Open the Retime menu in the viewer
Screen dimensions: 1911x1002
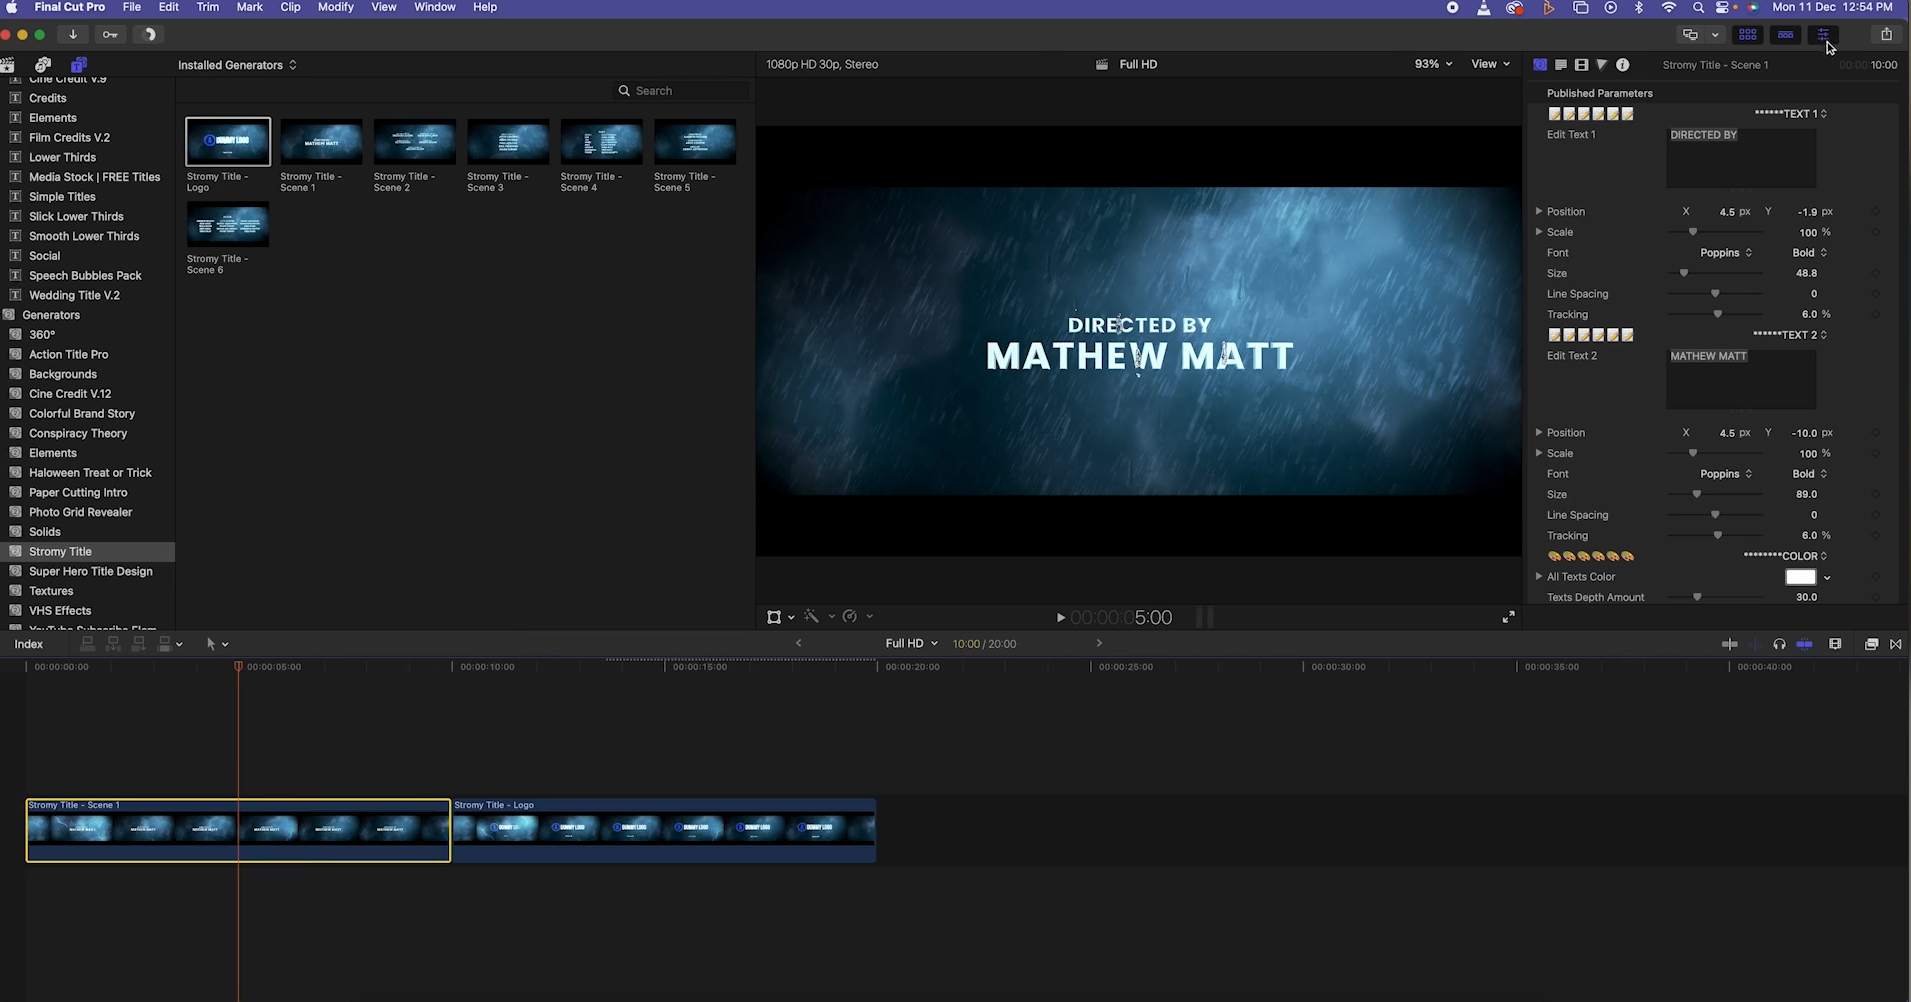(851, 617)
